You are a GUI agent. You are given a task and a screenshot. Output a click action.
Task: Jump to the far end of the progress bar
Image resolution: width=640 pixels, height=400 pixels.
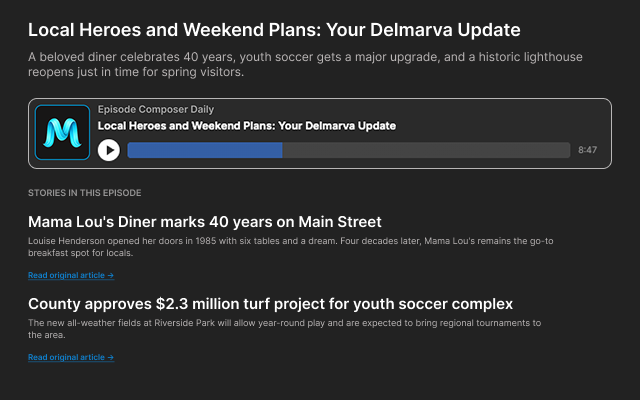569,150
